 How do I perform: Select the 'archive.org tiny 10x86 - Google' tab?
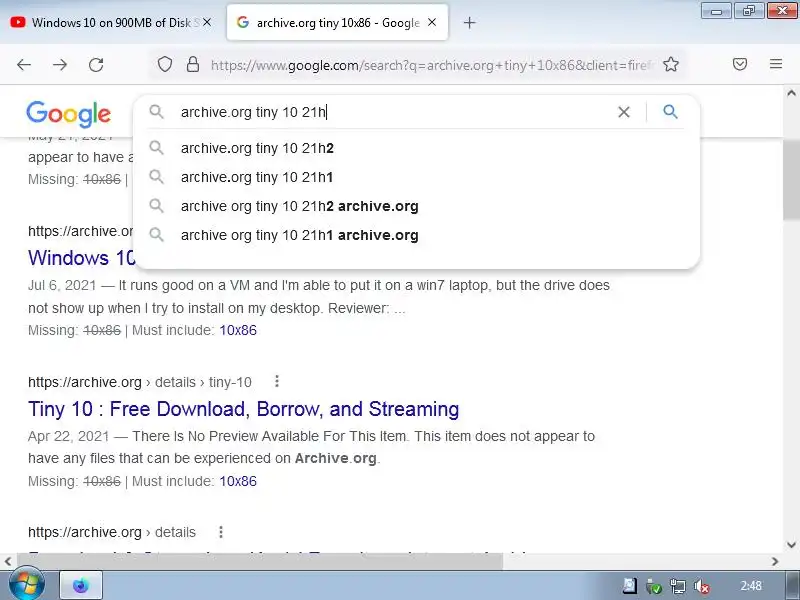[337, 22]
